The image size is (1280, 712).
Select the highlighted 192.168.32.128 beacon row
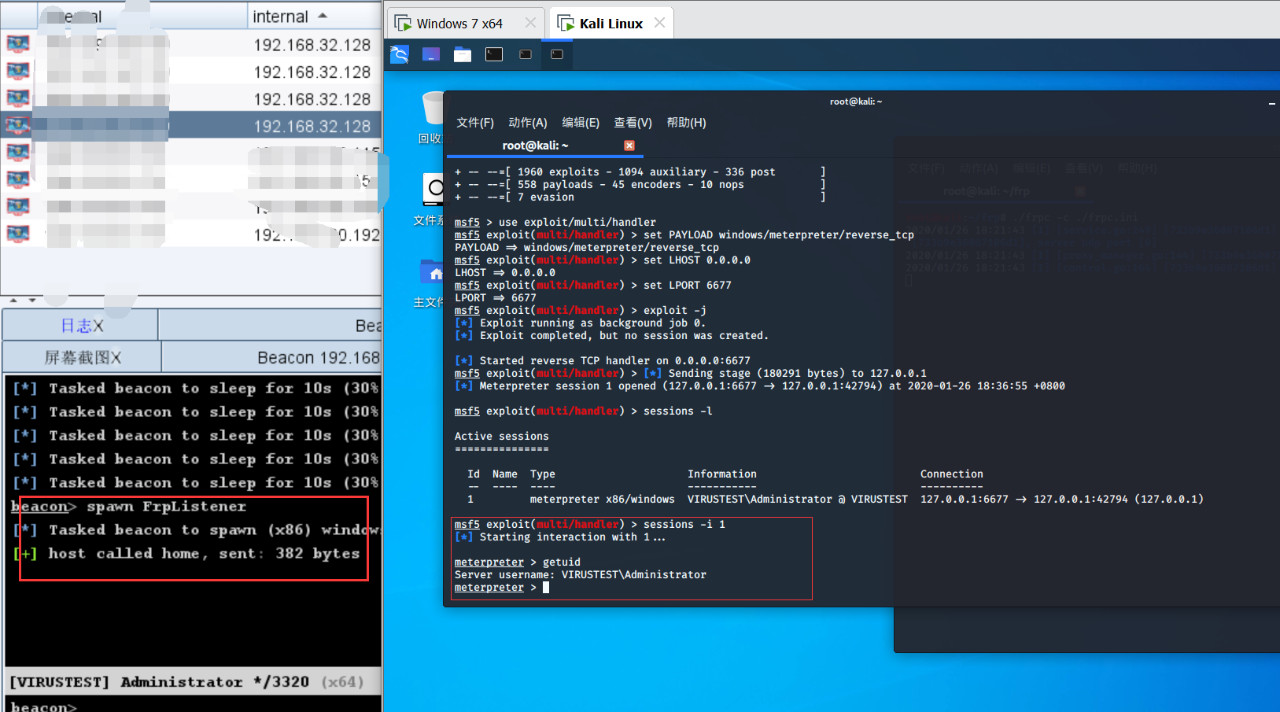(x=191, y=126)
